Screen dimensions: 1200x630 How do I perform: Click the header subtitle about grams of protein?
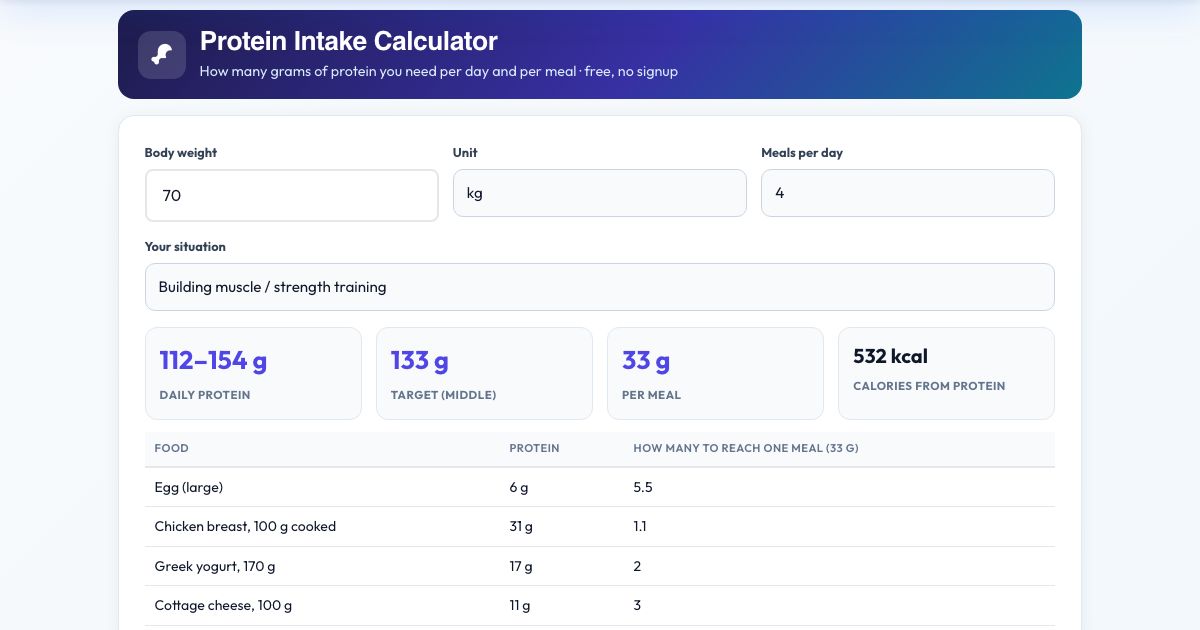click(x=439, y=71)
